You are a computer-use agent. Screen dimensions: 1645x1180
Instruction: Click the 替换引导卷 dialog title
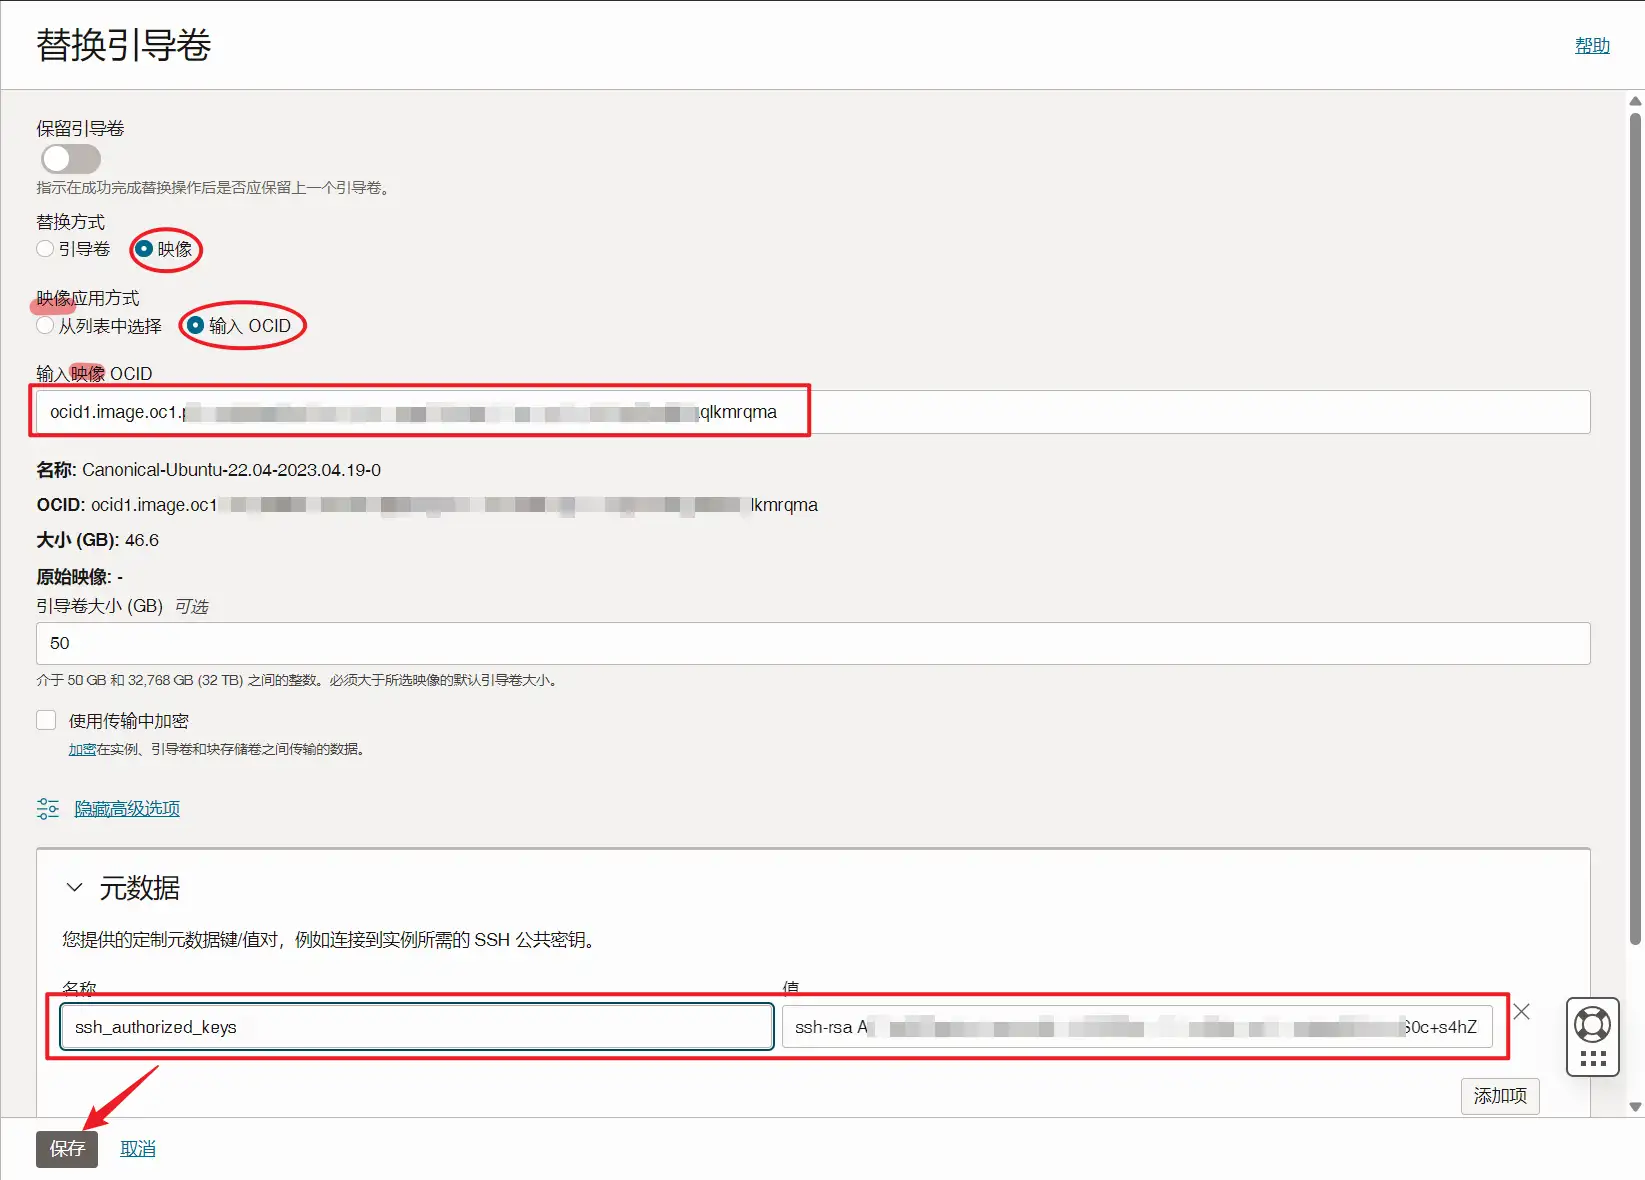[x=124, y=45]
